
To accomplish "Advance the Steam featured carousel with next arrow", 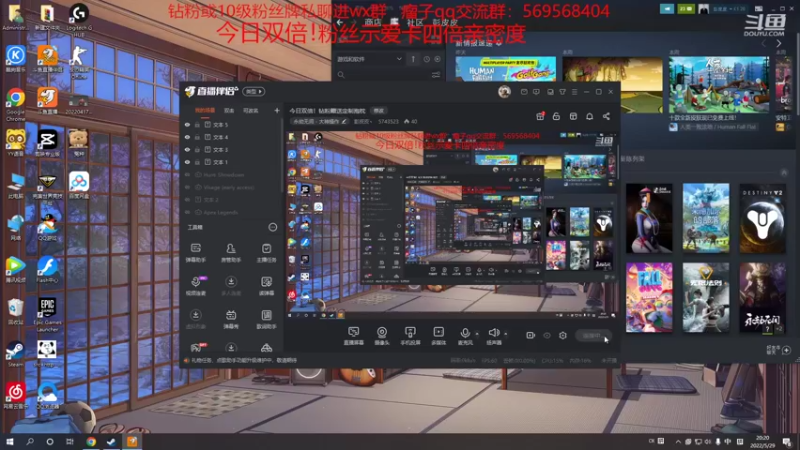I will (779, 43).
